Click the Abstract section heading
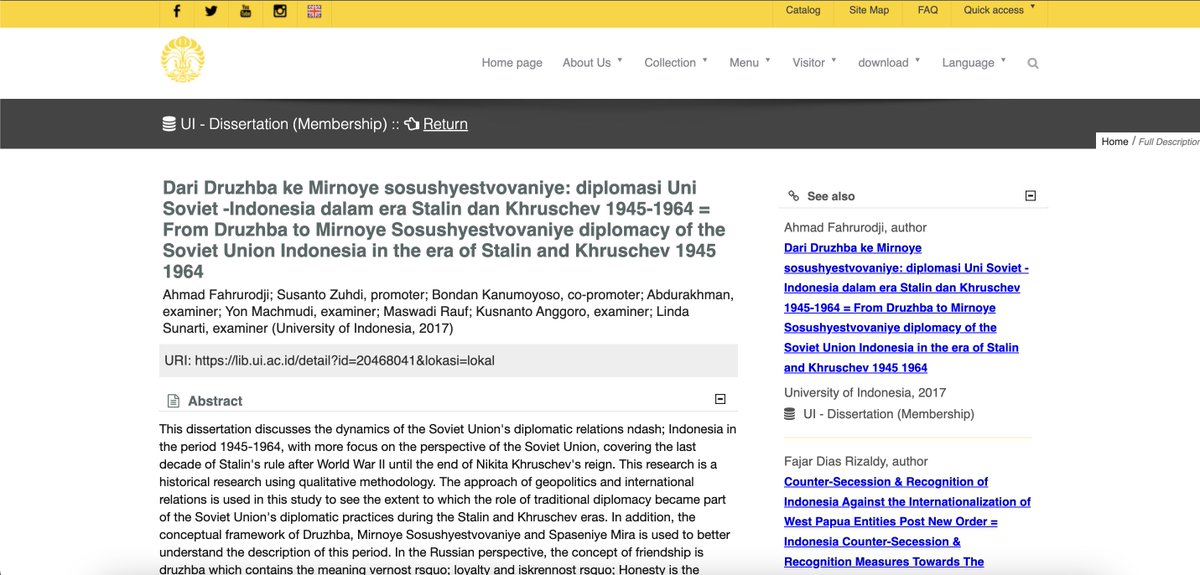 click(x=215, y=401)
